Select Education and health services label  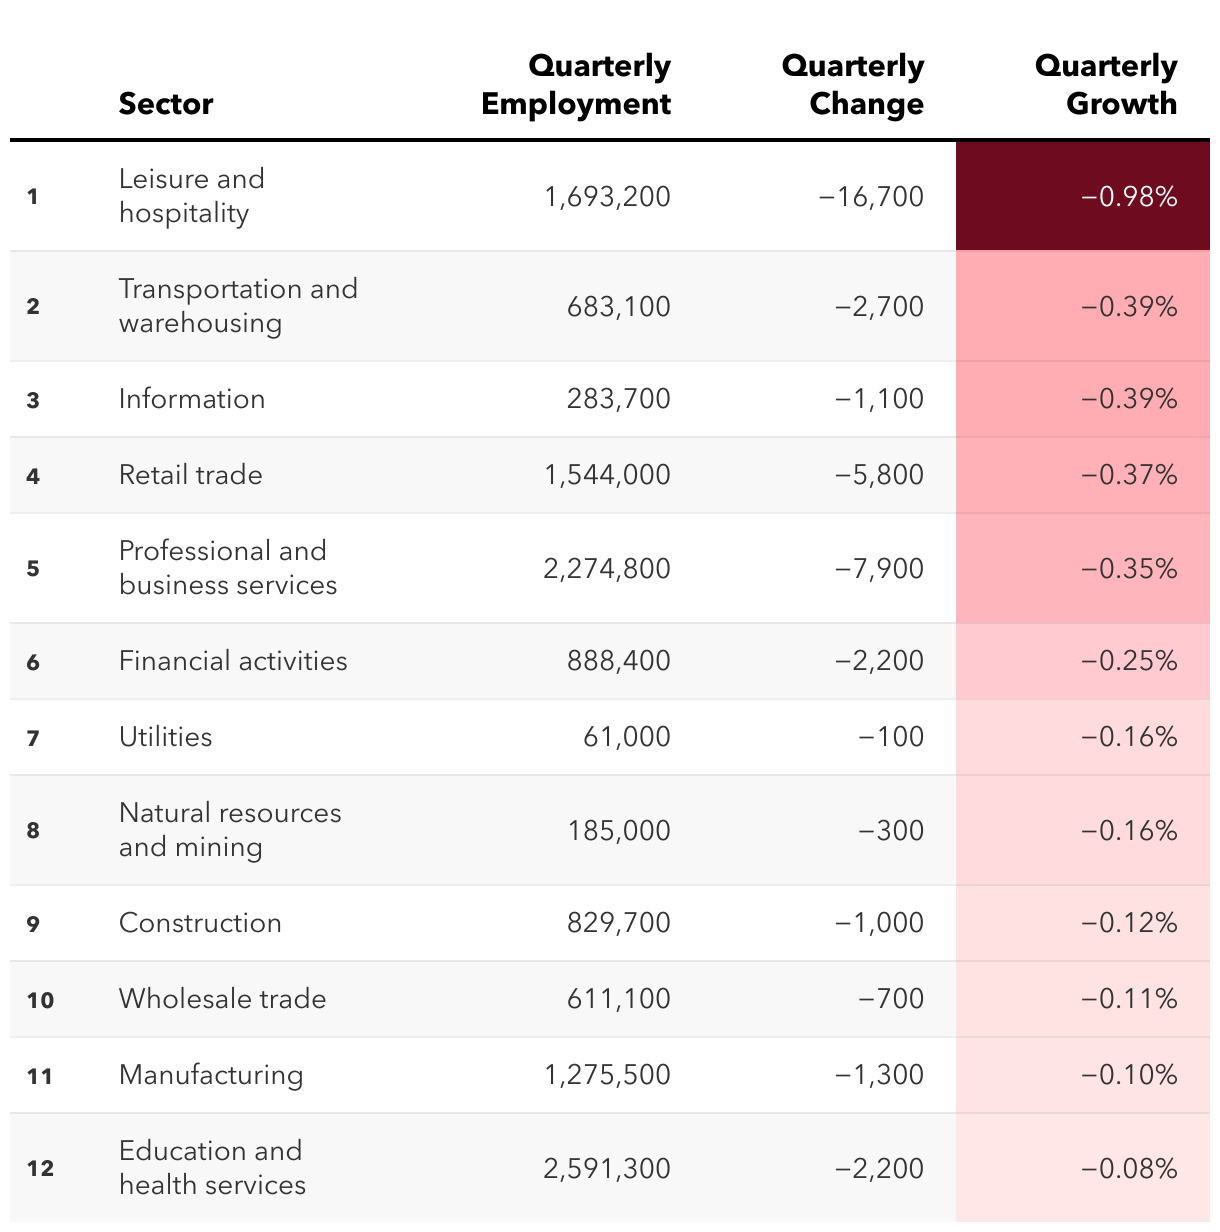click(x=212, y=1168)
